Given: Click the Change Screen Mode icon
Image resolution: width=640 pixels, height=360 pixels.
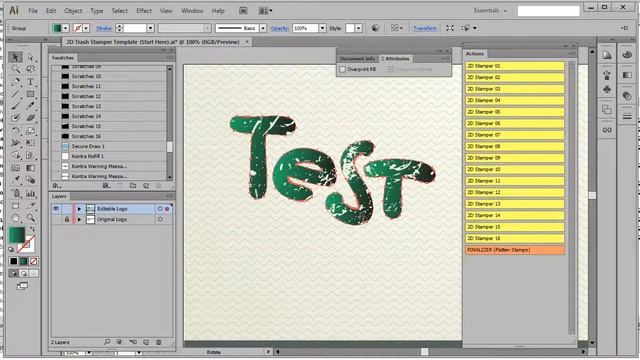Looking at the screenshot, I should [x=22, y=286].
